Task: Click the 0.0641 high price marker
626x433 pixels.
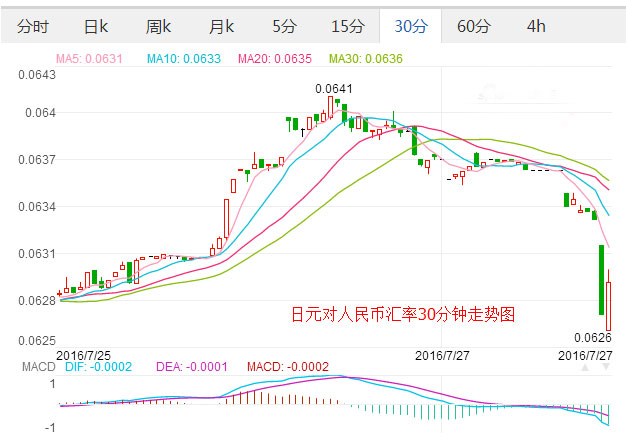Action: pyautogui.click(x=334, y=89)
